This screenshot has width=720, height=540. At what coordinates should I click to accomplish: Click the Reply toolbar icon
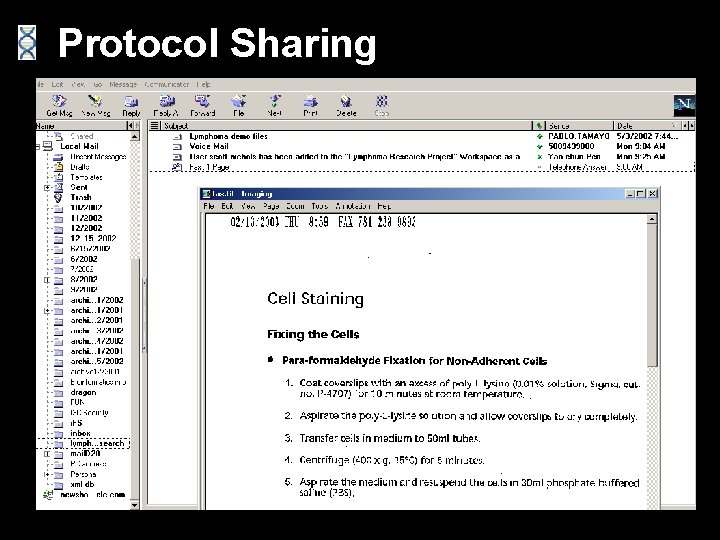tap(131, 101)
